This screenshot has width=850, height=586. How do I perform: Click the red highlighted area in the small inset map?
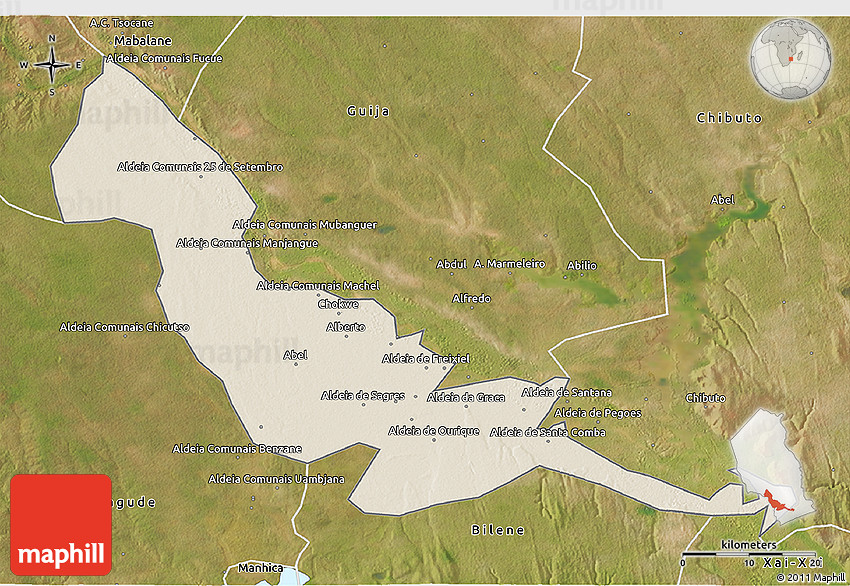pos(776,497)
